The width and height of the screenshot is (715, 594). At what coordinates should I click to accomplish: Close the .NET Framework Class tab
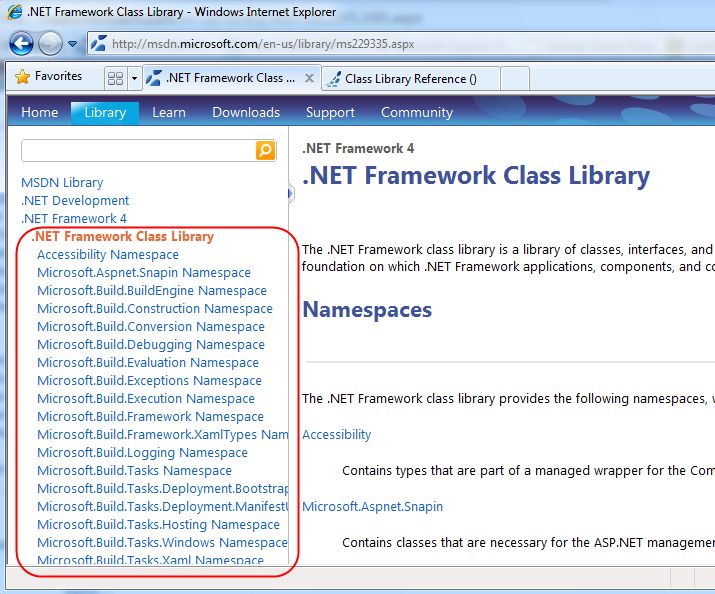point(309,78)
